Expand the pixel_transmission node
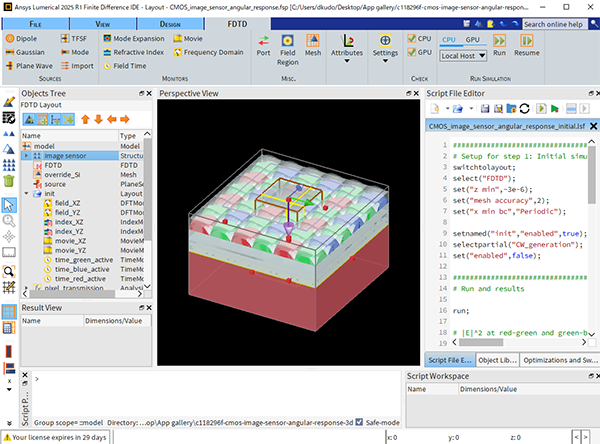Viewport: 600px width, 444px height. pyautogui.click(x=26, y=287)
